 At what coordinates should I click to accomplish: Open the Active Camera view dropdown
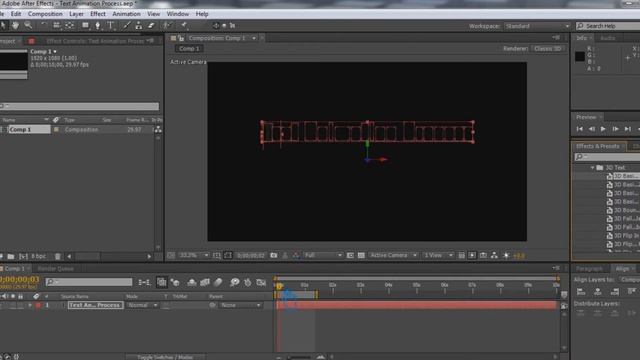point(393,256)
